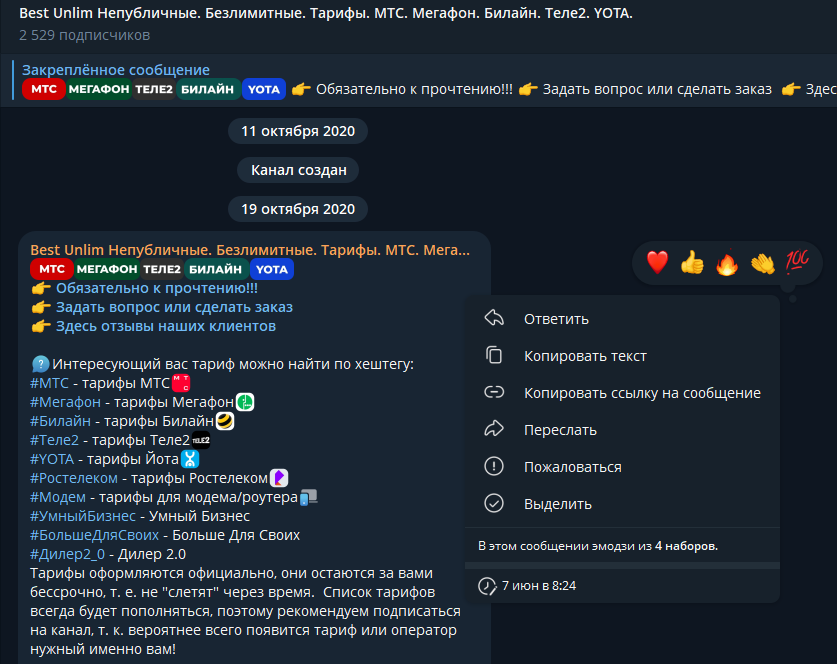The image size is (837, 664).
Task: Open Задать вопрос или сделать заказ link
Action: 175,307
